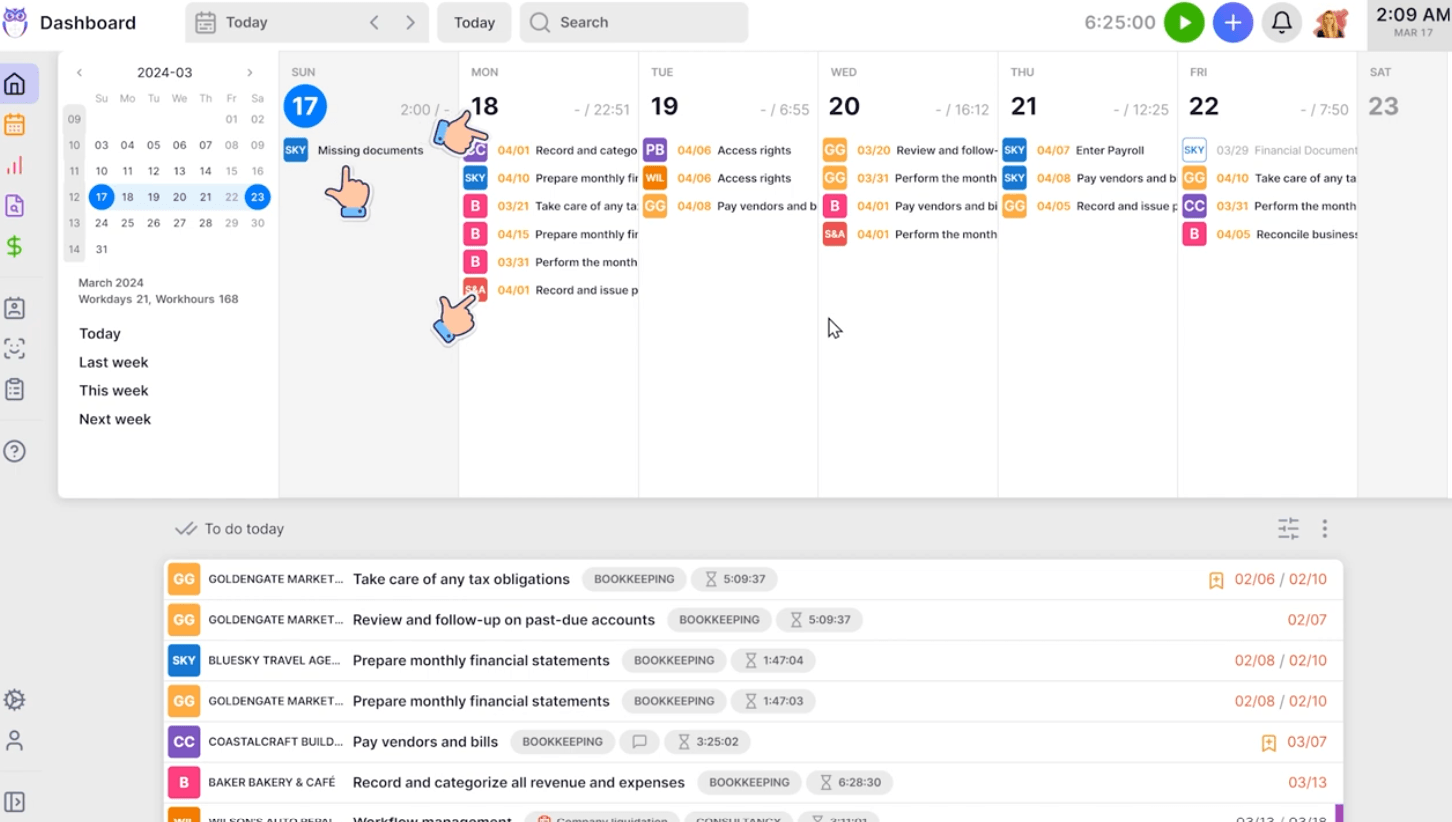
Task: Open the contacts badge sidebar icon
Action: [x=15, y=308]
